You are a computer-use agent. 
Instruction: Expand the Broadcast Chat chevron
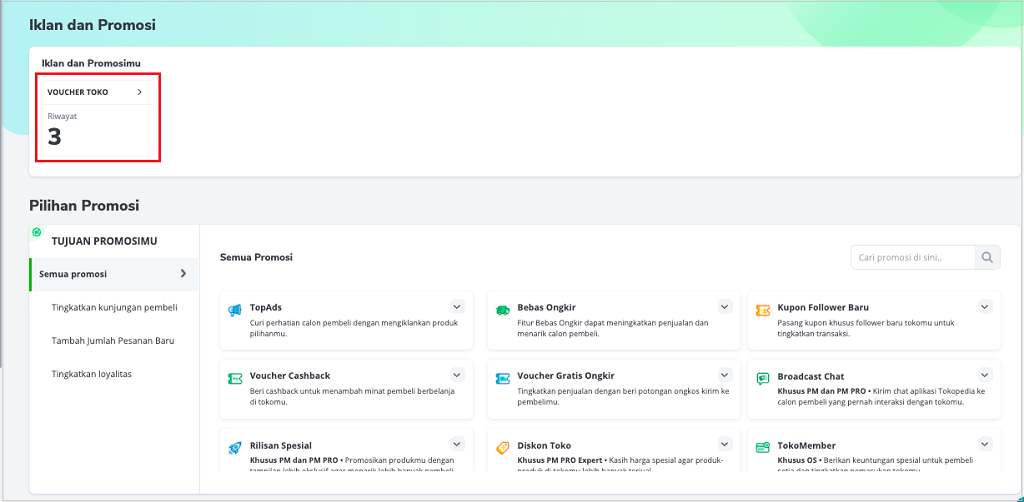pos(985,375)
